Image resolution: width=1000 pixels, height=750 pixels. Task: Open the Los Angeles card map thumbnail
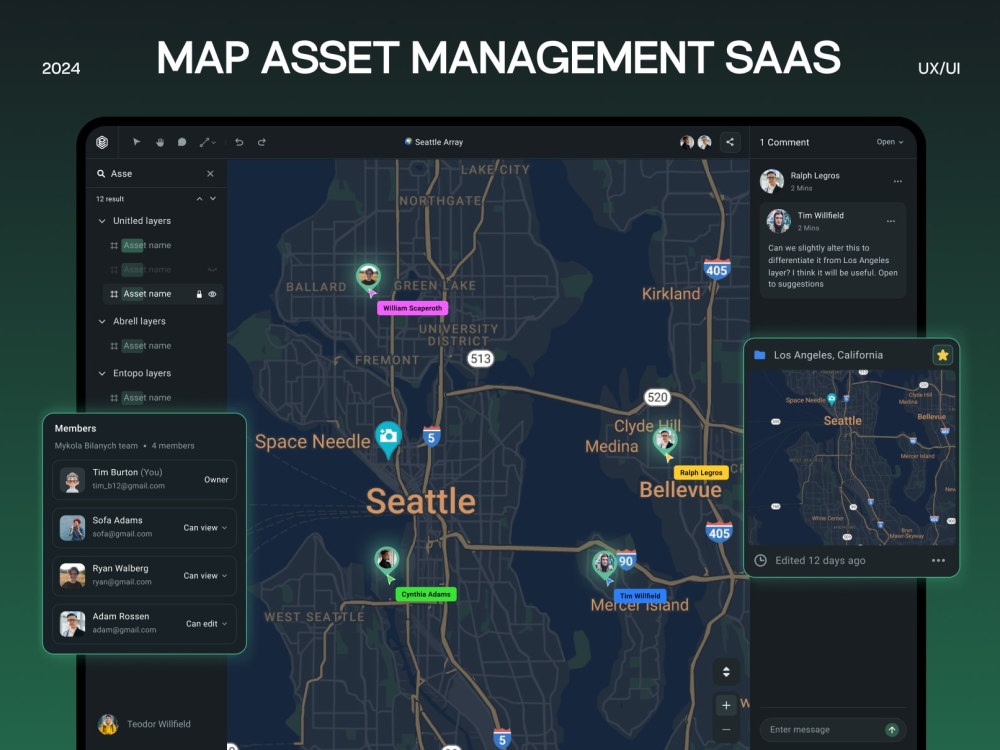point(851,457)
